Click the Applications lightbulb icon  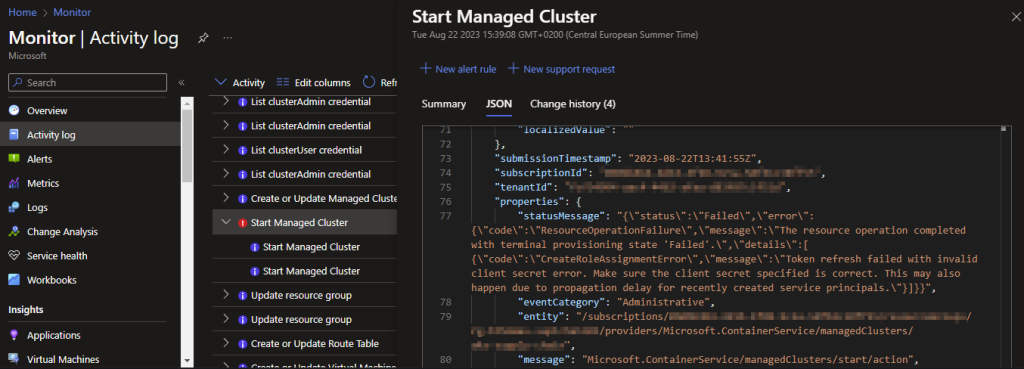tap(14, 335)
